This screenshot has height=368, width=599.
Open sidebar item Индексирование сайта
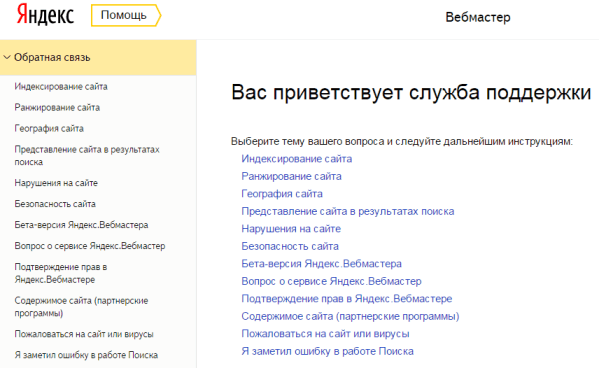click(61, 87)
